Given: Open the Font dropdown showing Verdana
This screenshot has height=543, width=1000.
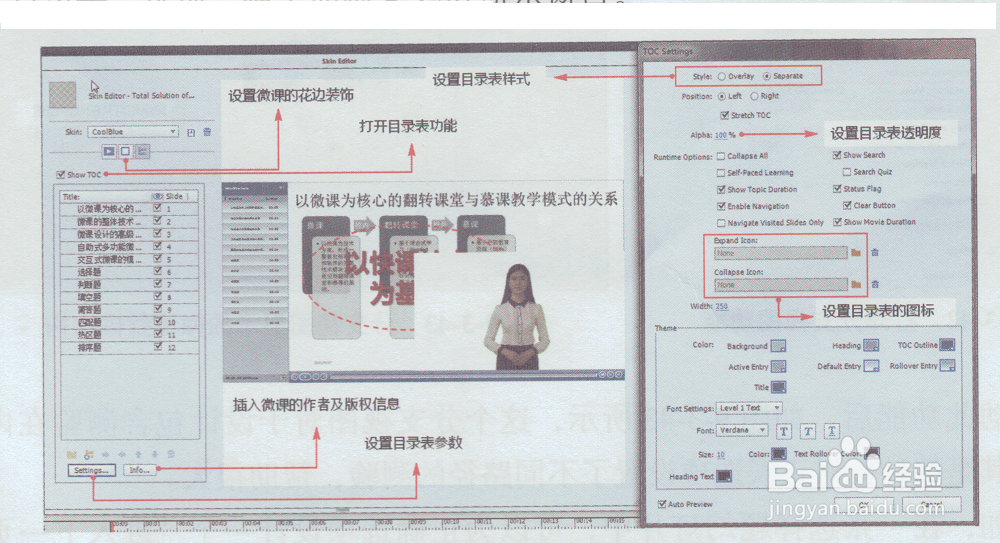Looking at the screenshot, I should tap(742, 431).
